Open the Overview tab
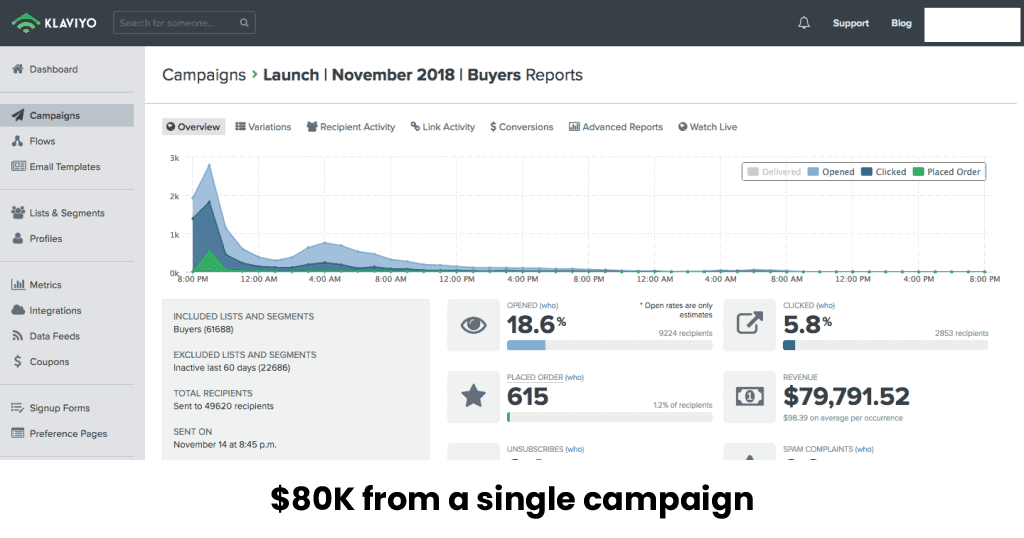1024x538 pixels. (193, 127)
